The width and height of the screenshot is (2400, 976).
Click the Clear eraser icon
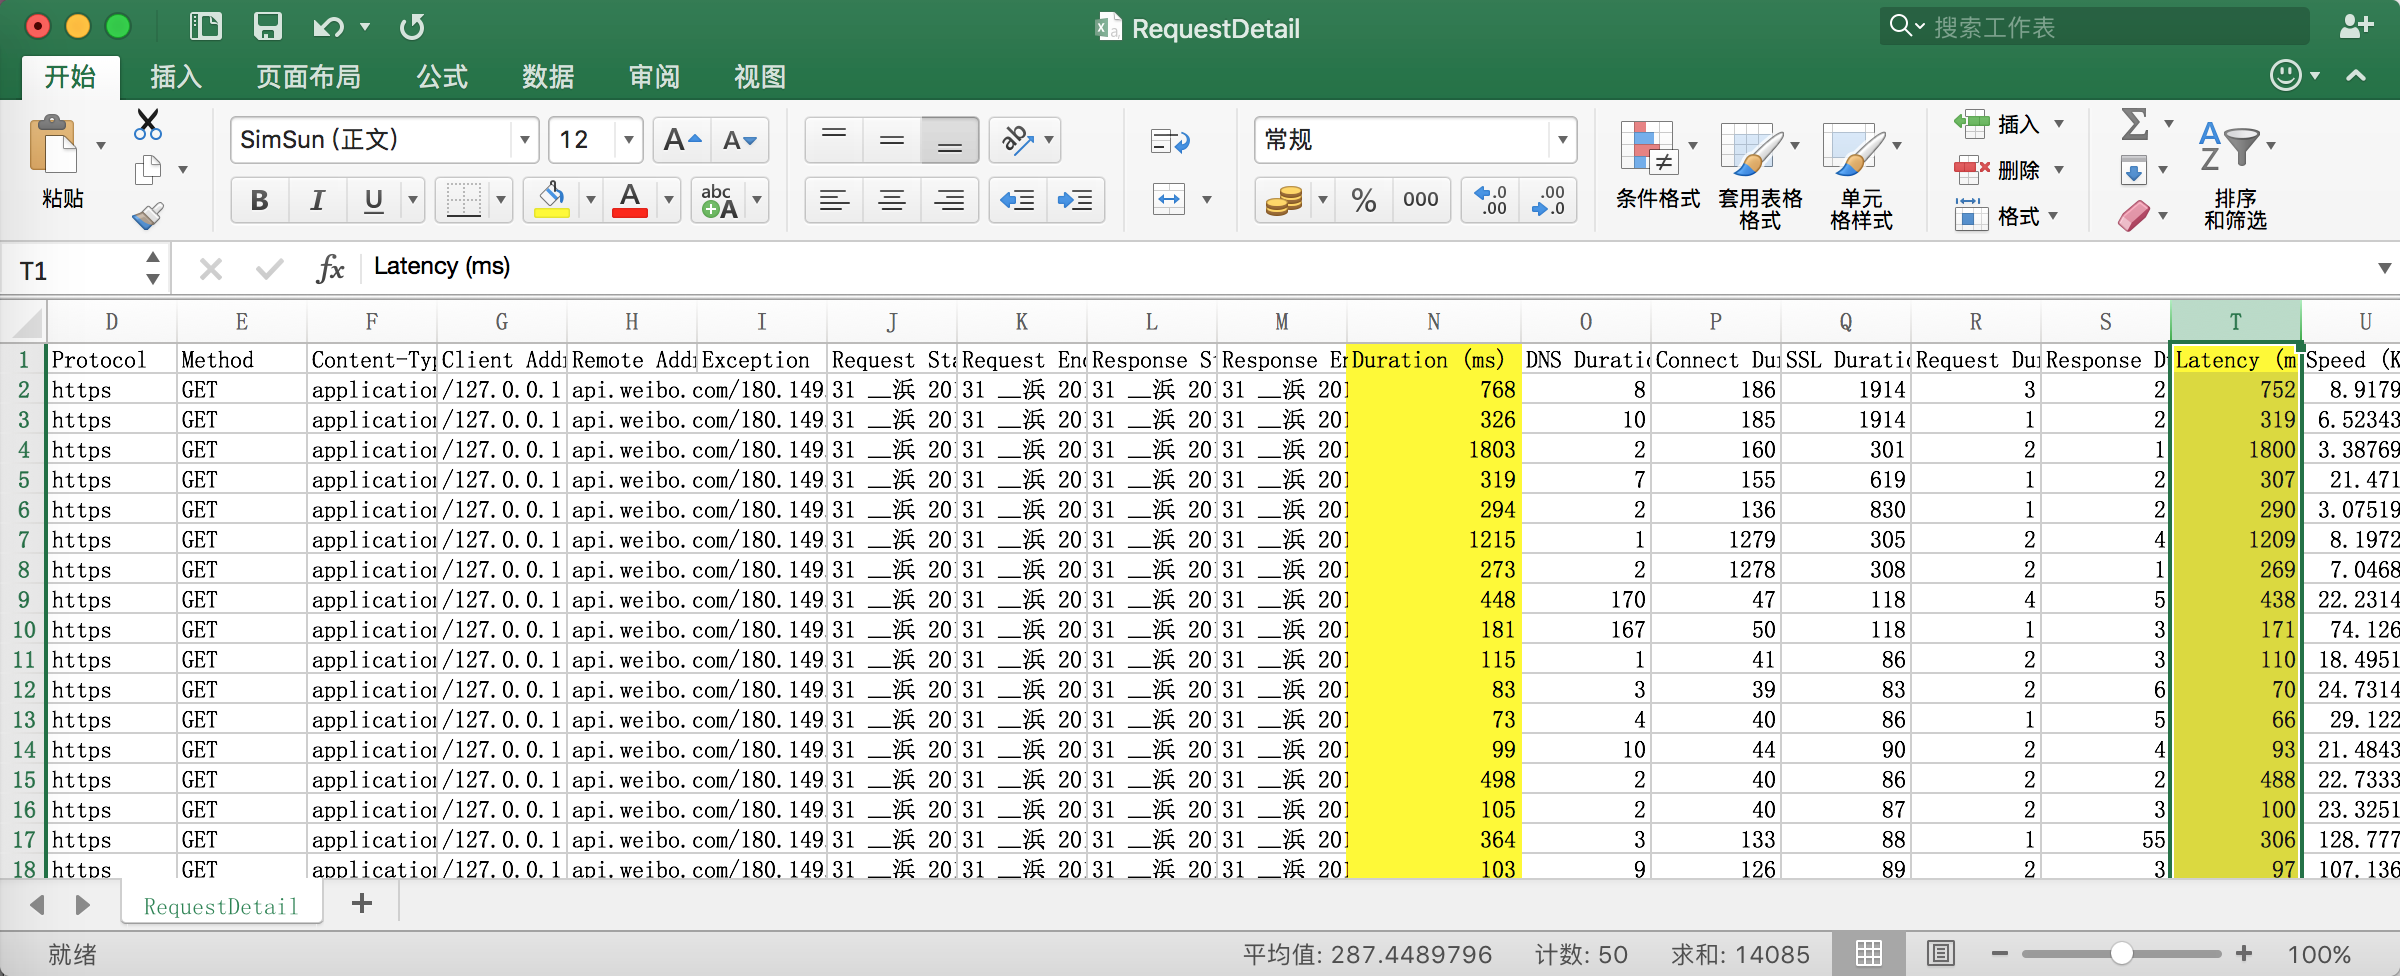(x=2133, y=215)
